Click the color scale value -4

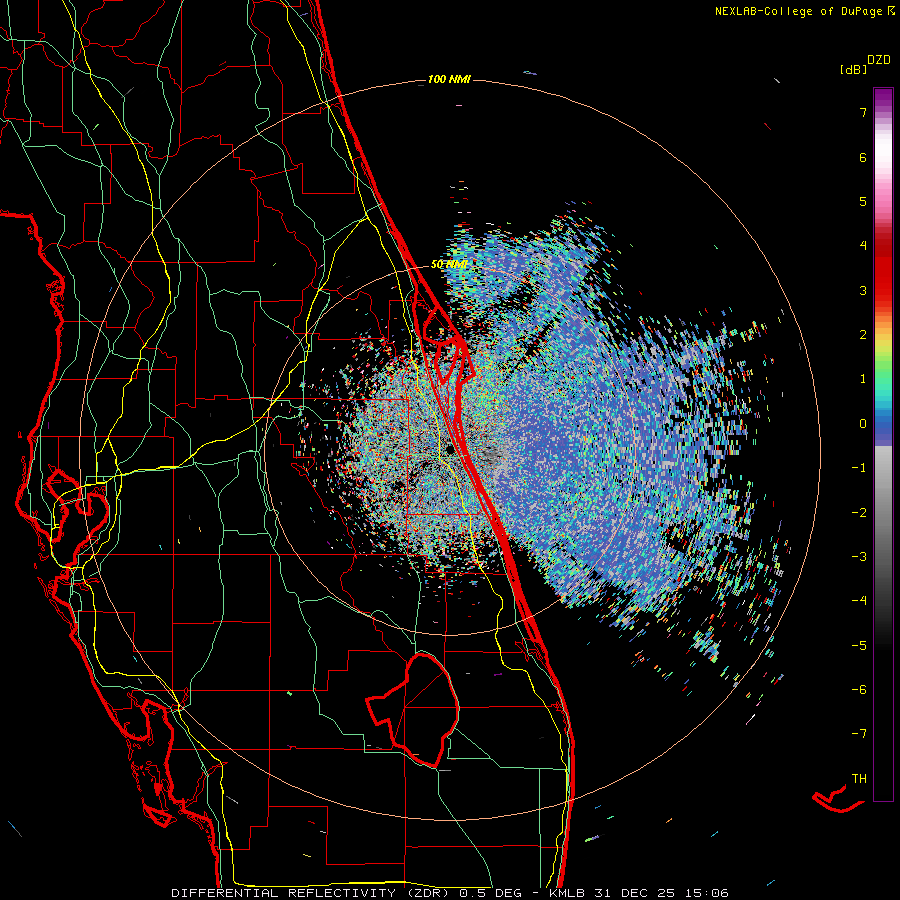tap(859, 601)
